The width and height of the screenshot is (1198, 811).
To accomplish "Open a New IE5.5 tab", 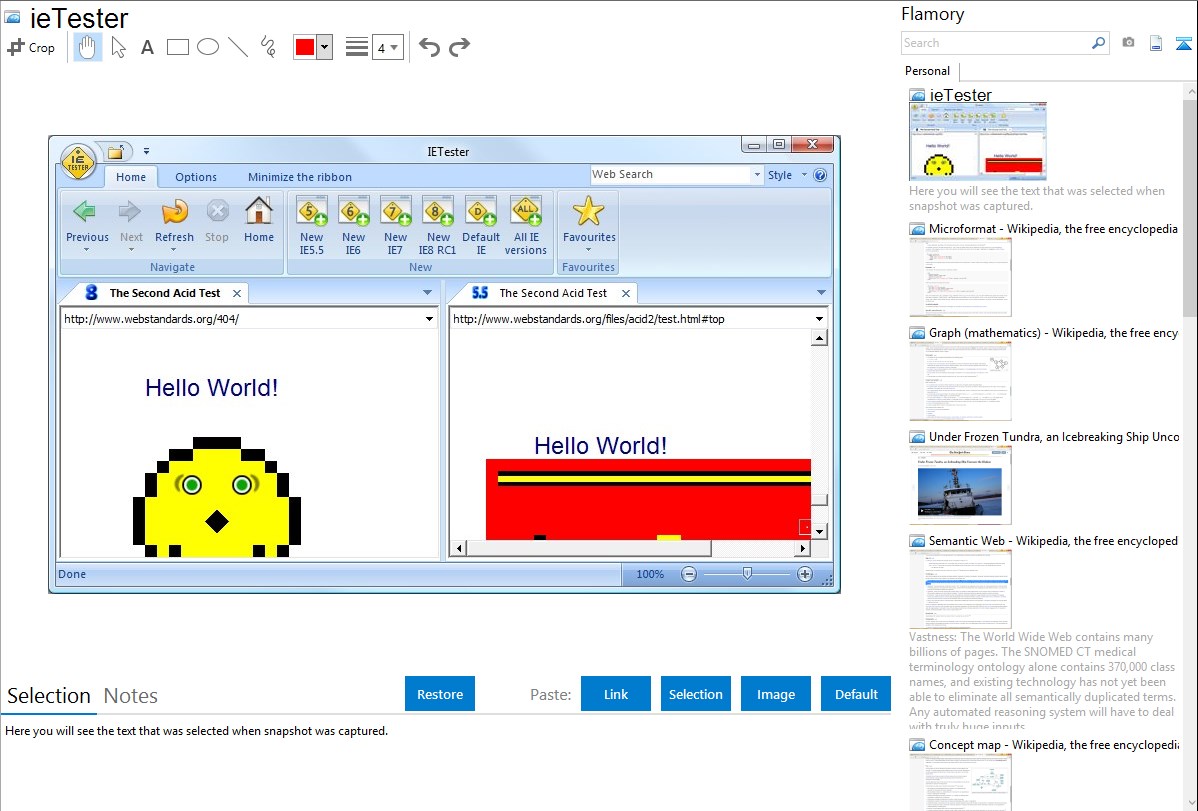I will tap(312, 225).
